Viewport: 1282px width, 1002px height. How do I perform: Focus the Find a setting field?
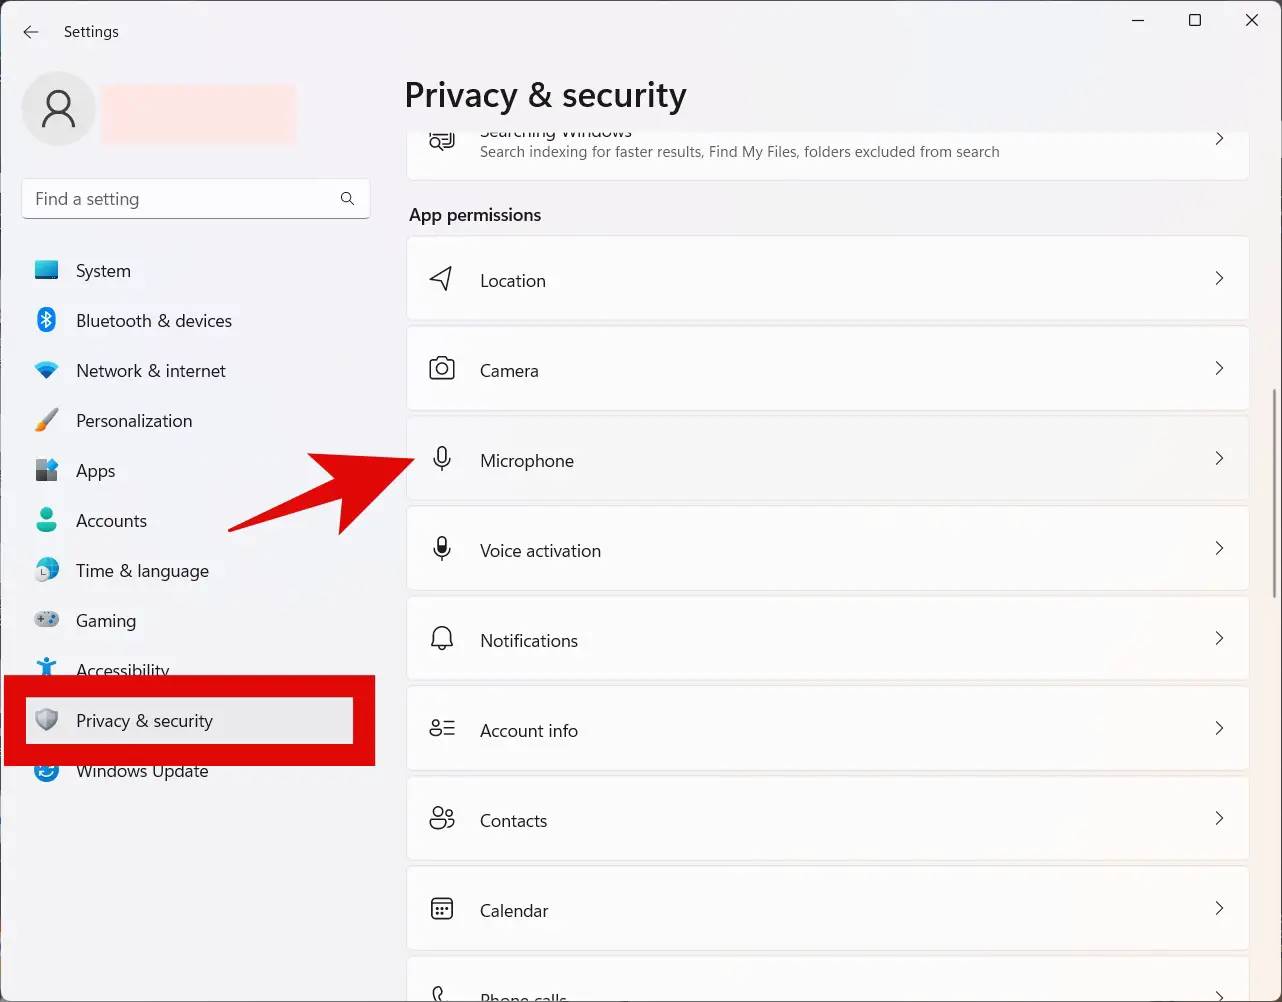pos(196,199)
